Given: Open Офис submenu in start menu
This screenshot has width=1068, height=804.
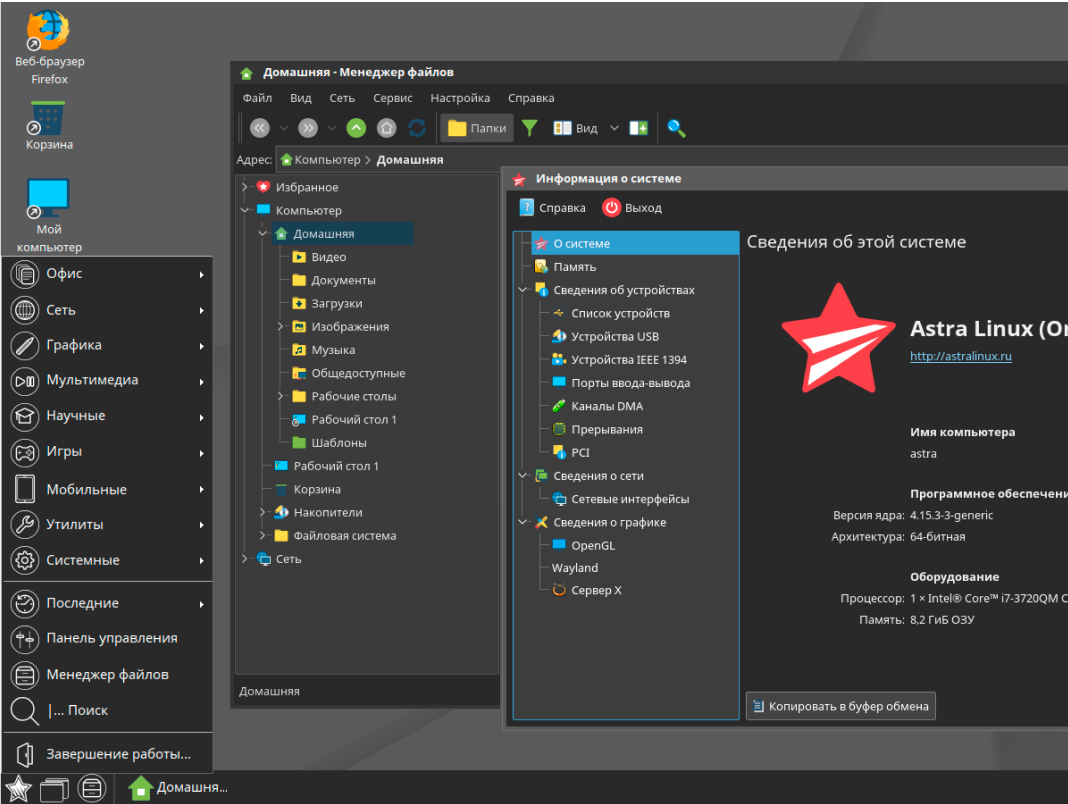Looking at the screenshot, I should click(108, 274).
